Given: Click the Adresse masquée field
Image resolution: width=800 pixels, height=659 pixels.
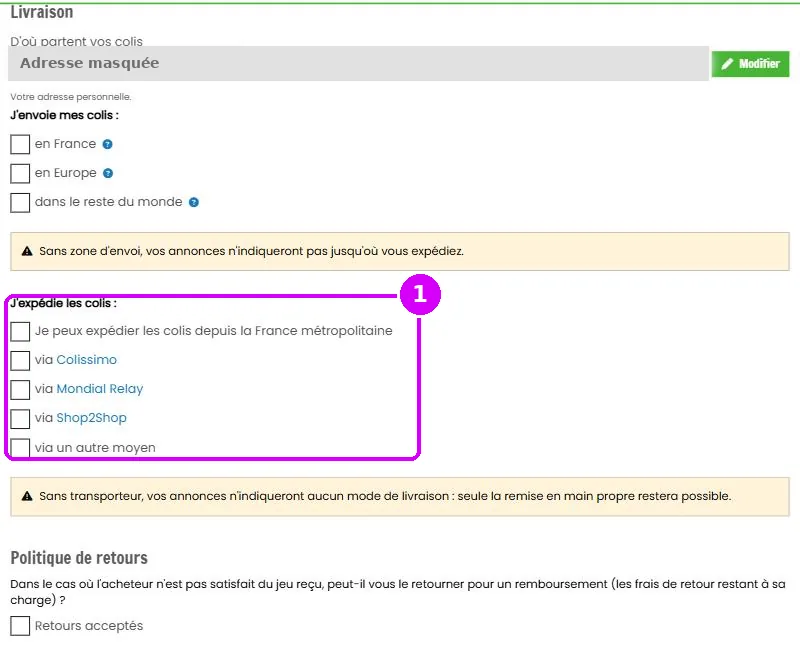Looking at the screenshot, I should (358, 63).
